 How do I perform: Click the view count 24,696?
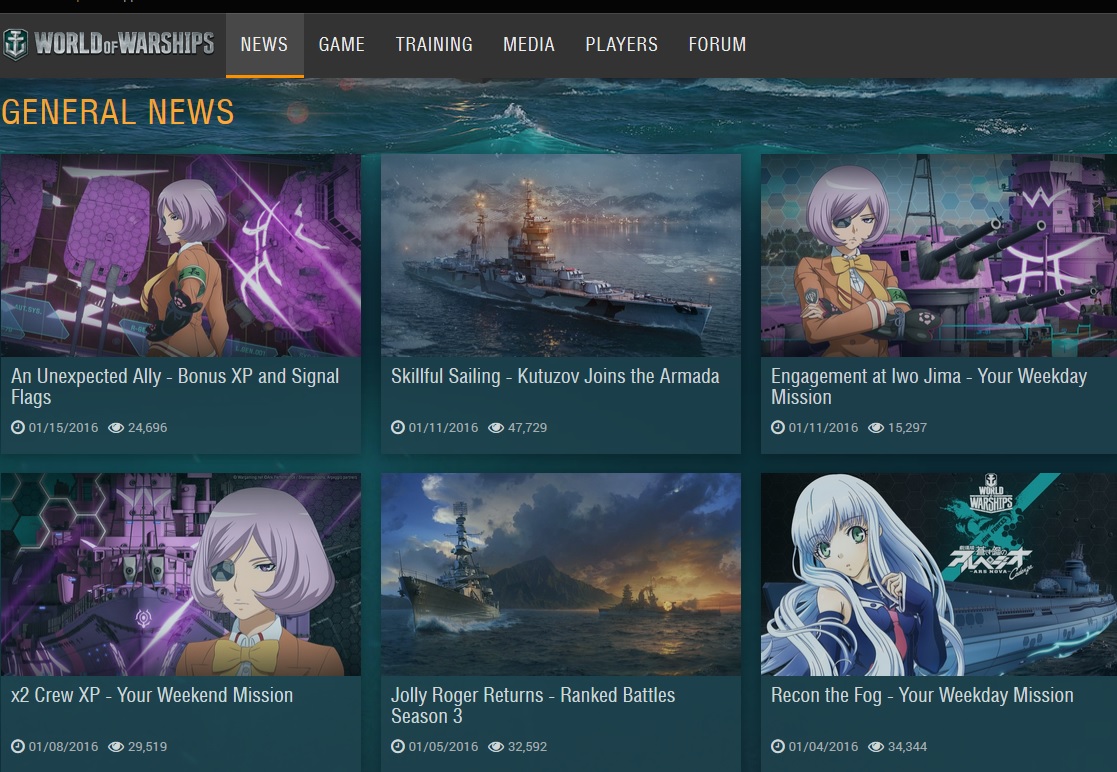point(147,427)
